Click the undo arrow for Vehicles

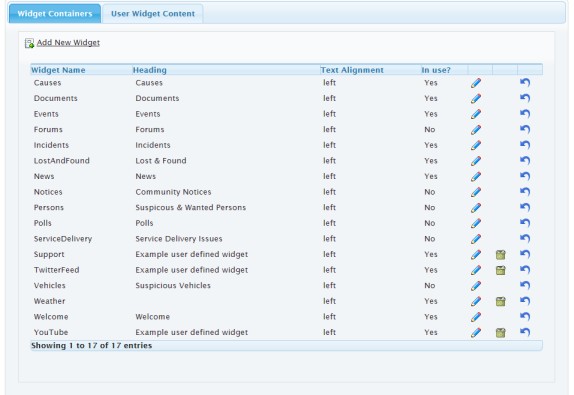coord(525,286)
